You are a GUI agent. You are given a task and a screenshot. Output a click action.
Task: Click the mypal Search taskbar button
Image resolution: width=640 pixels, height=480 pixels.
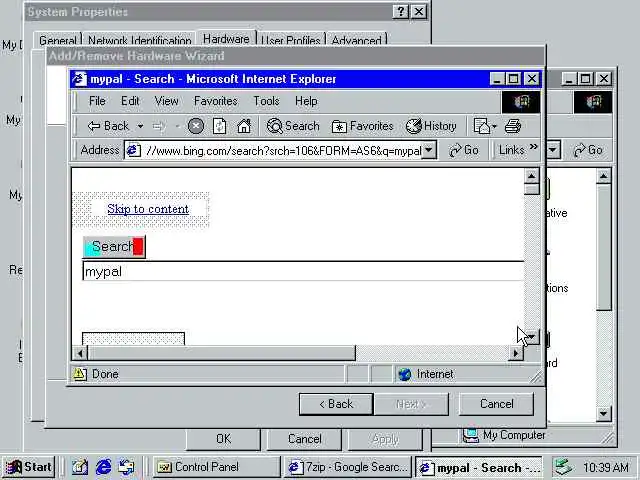478,467
